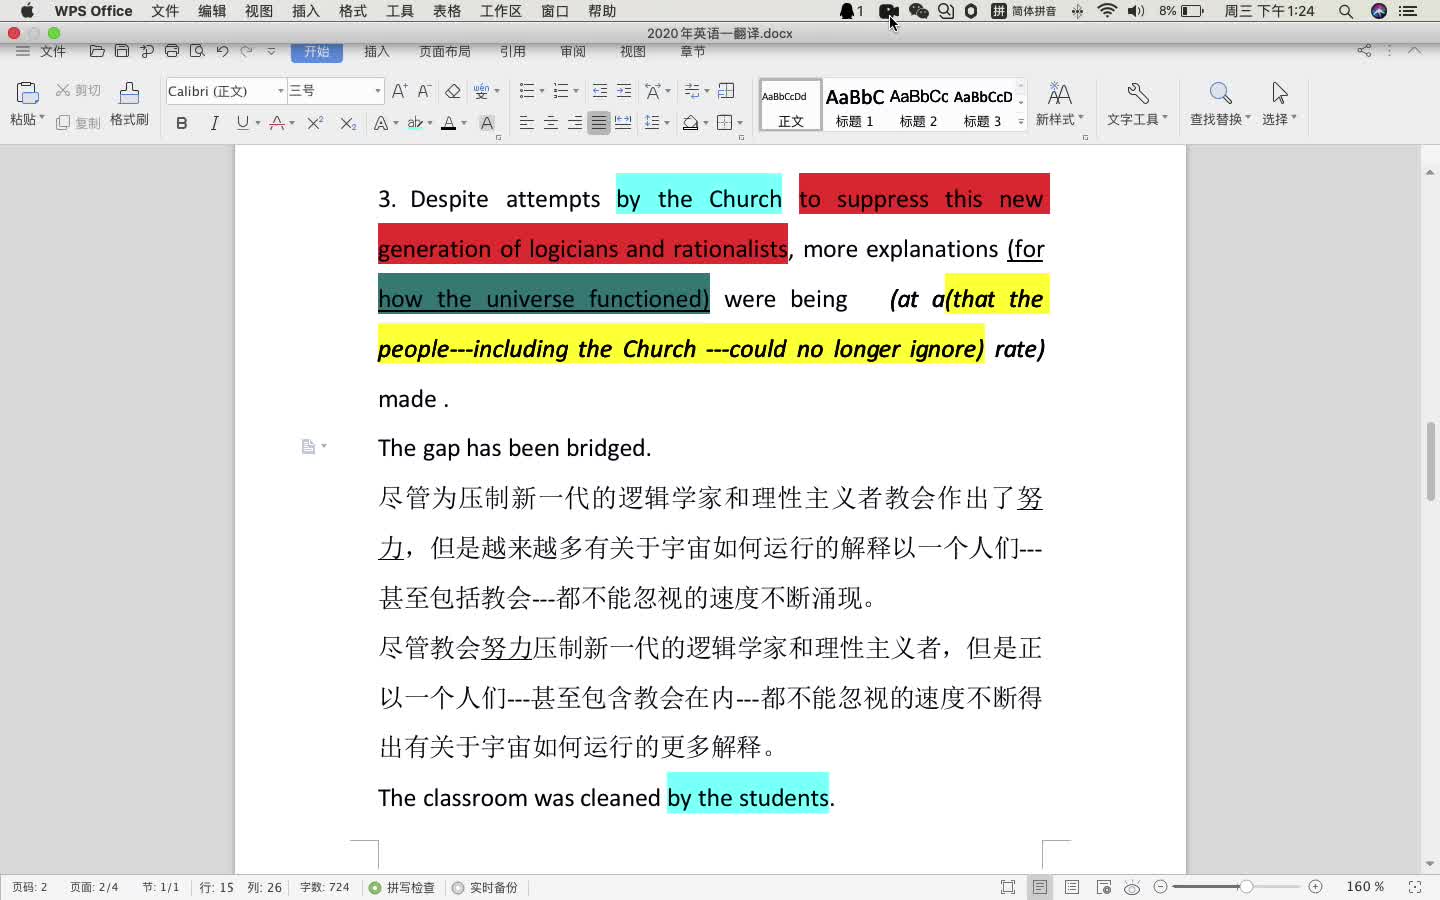1440x900 pixels.
Task: Align paragraph text left
Action: coord(527,123)
